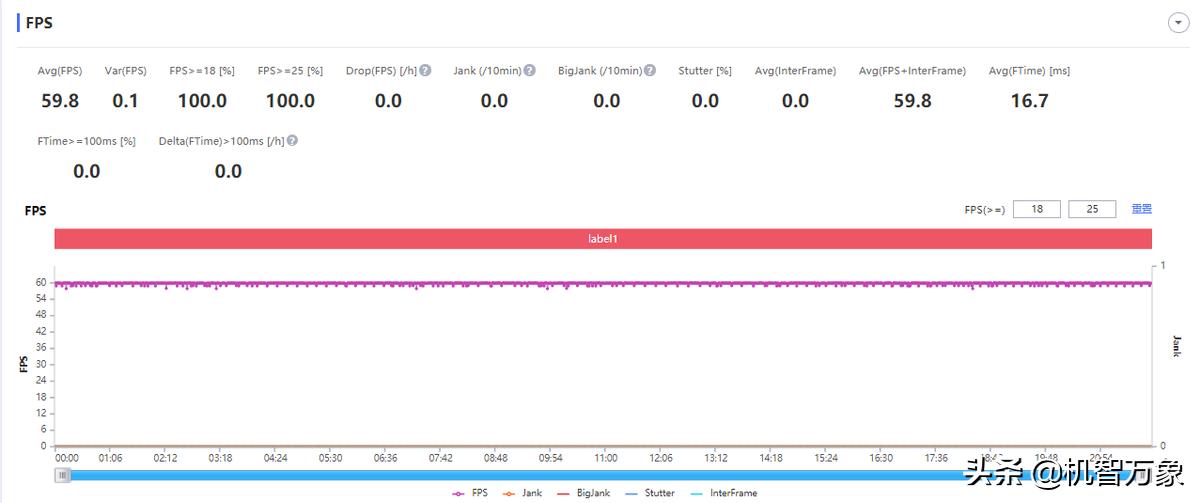Click the FPS threshold field showing 25

point(1092,209)
